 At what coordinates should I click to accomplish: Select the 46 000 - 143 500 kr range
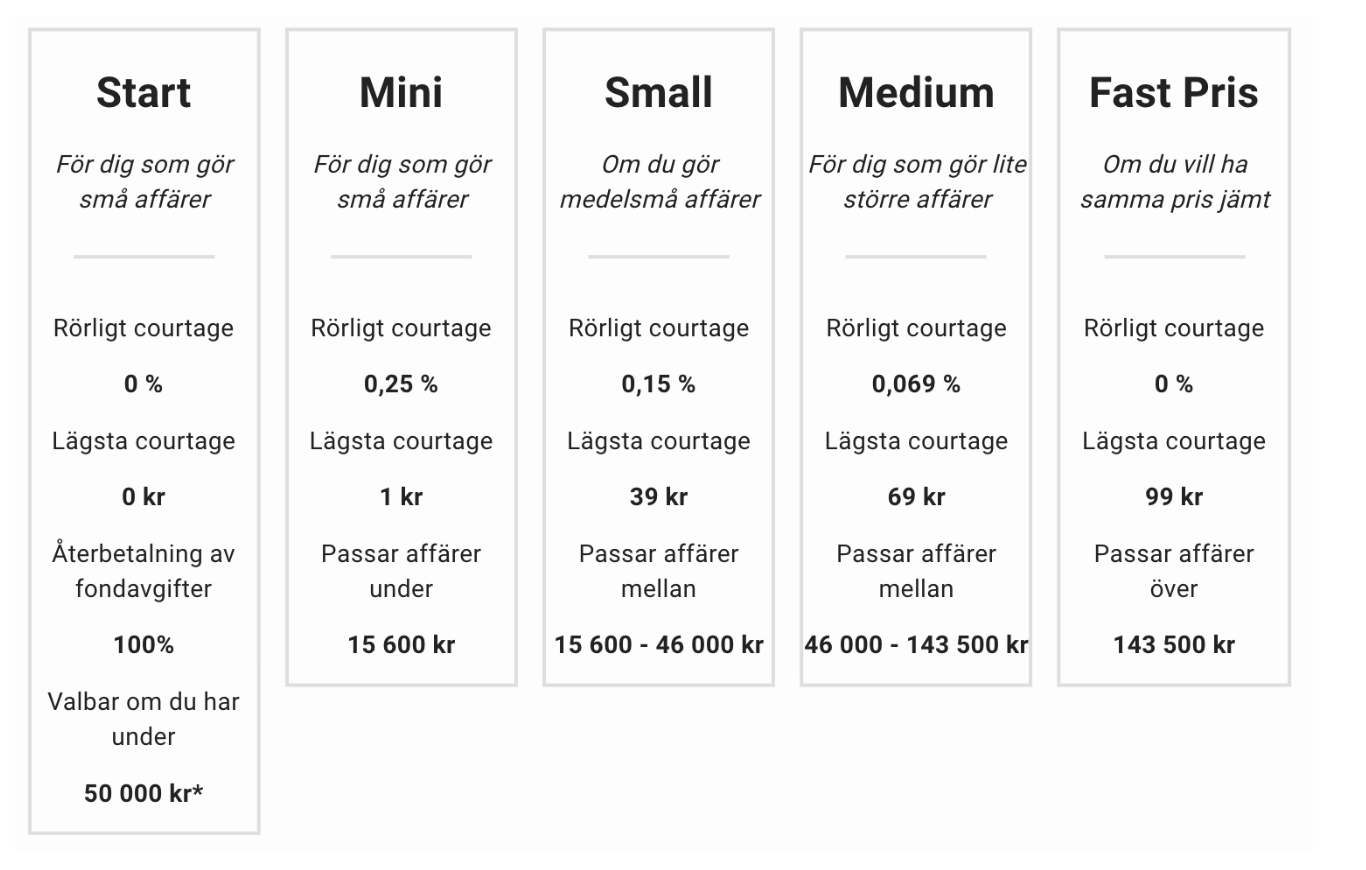click(x=916, y=645)
